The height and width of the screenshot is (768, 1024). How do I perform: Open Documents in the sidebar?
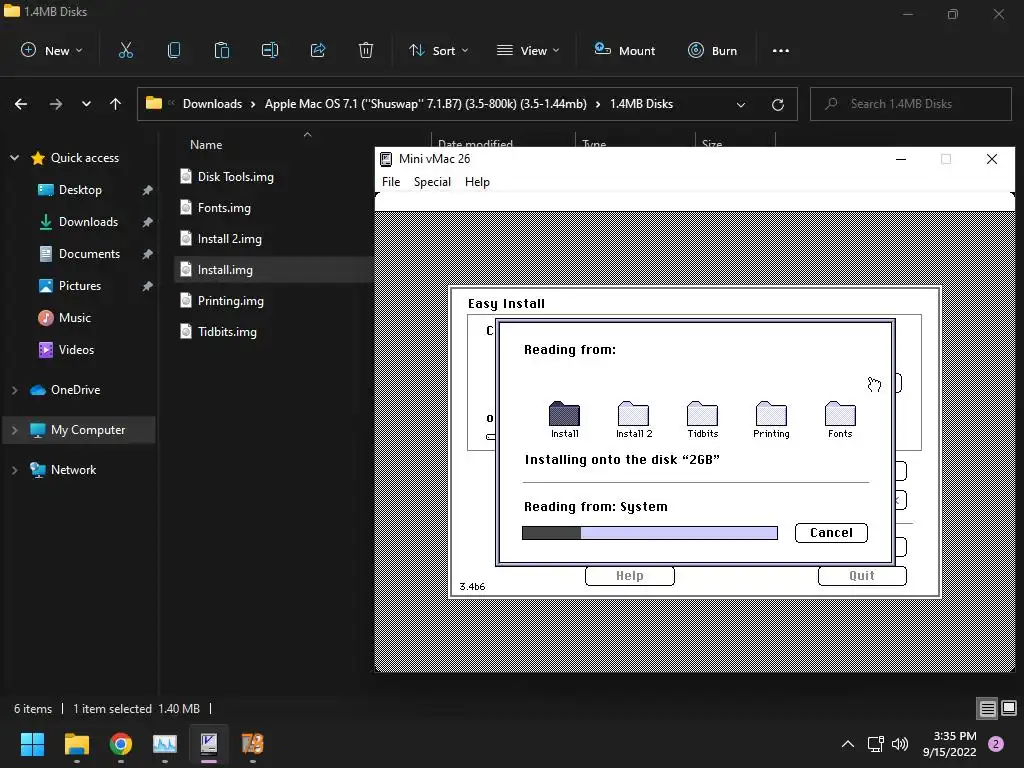tap(89, 254)
